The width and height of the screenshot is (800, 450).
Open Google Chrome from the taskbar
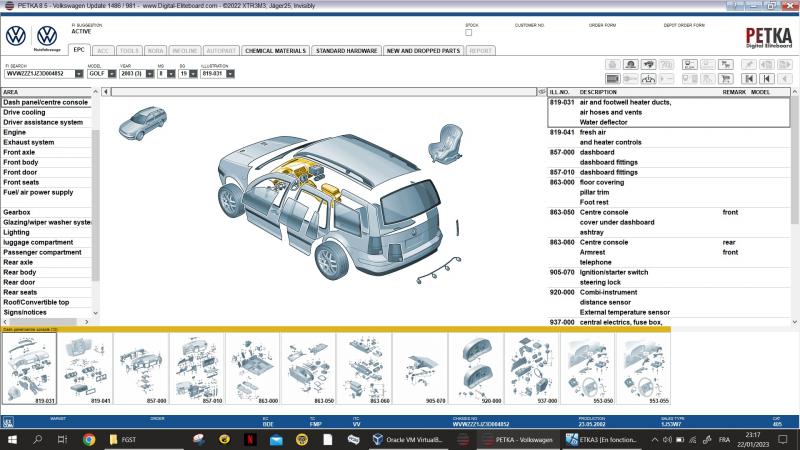[89, 439]
